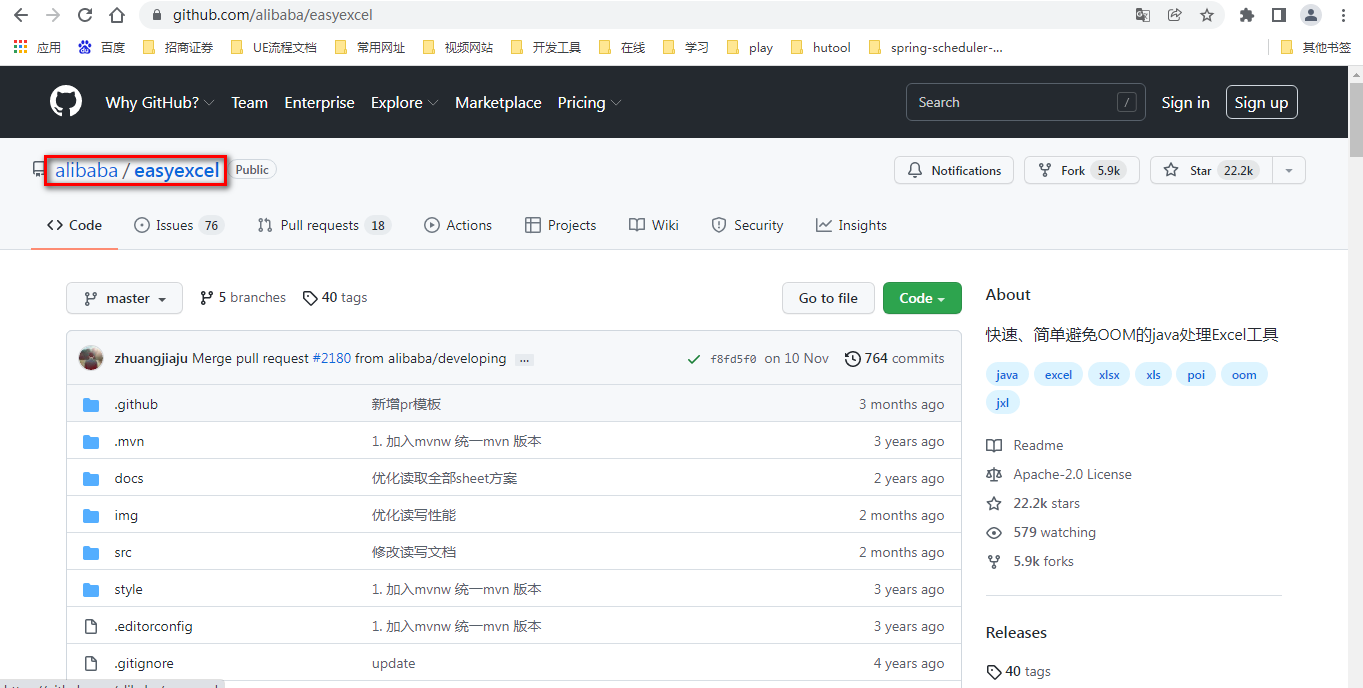Open the hutool bookmarks folder
The image size is (1363, 688).
click(x=820, y=47)
